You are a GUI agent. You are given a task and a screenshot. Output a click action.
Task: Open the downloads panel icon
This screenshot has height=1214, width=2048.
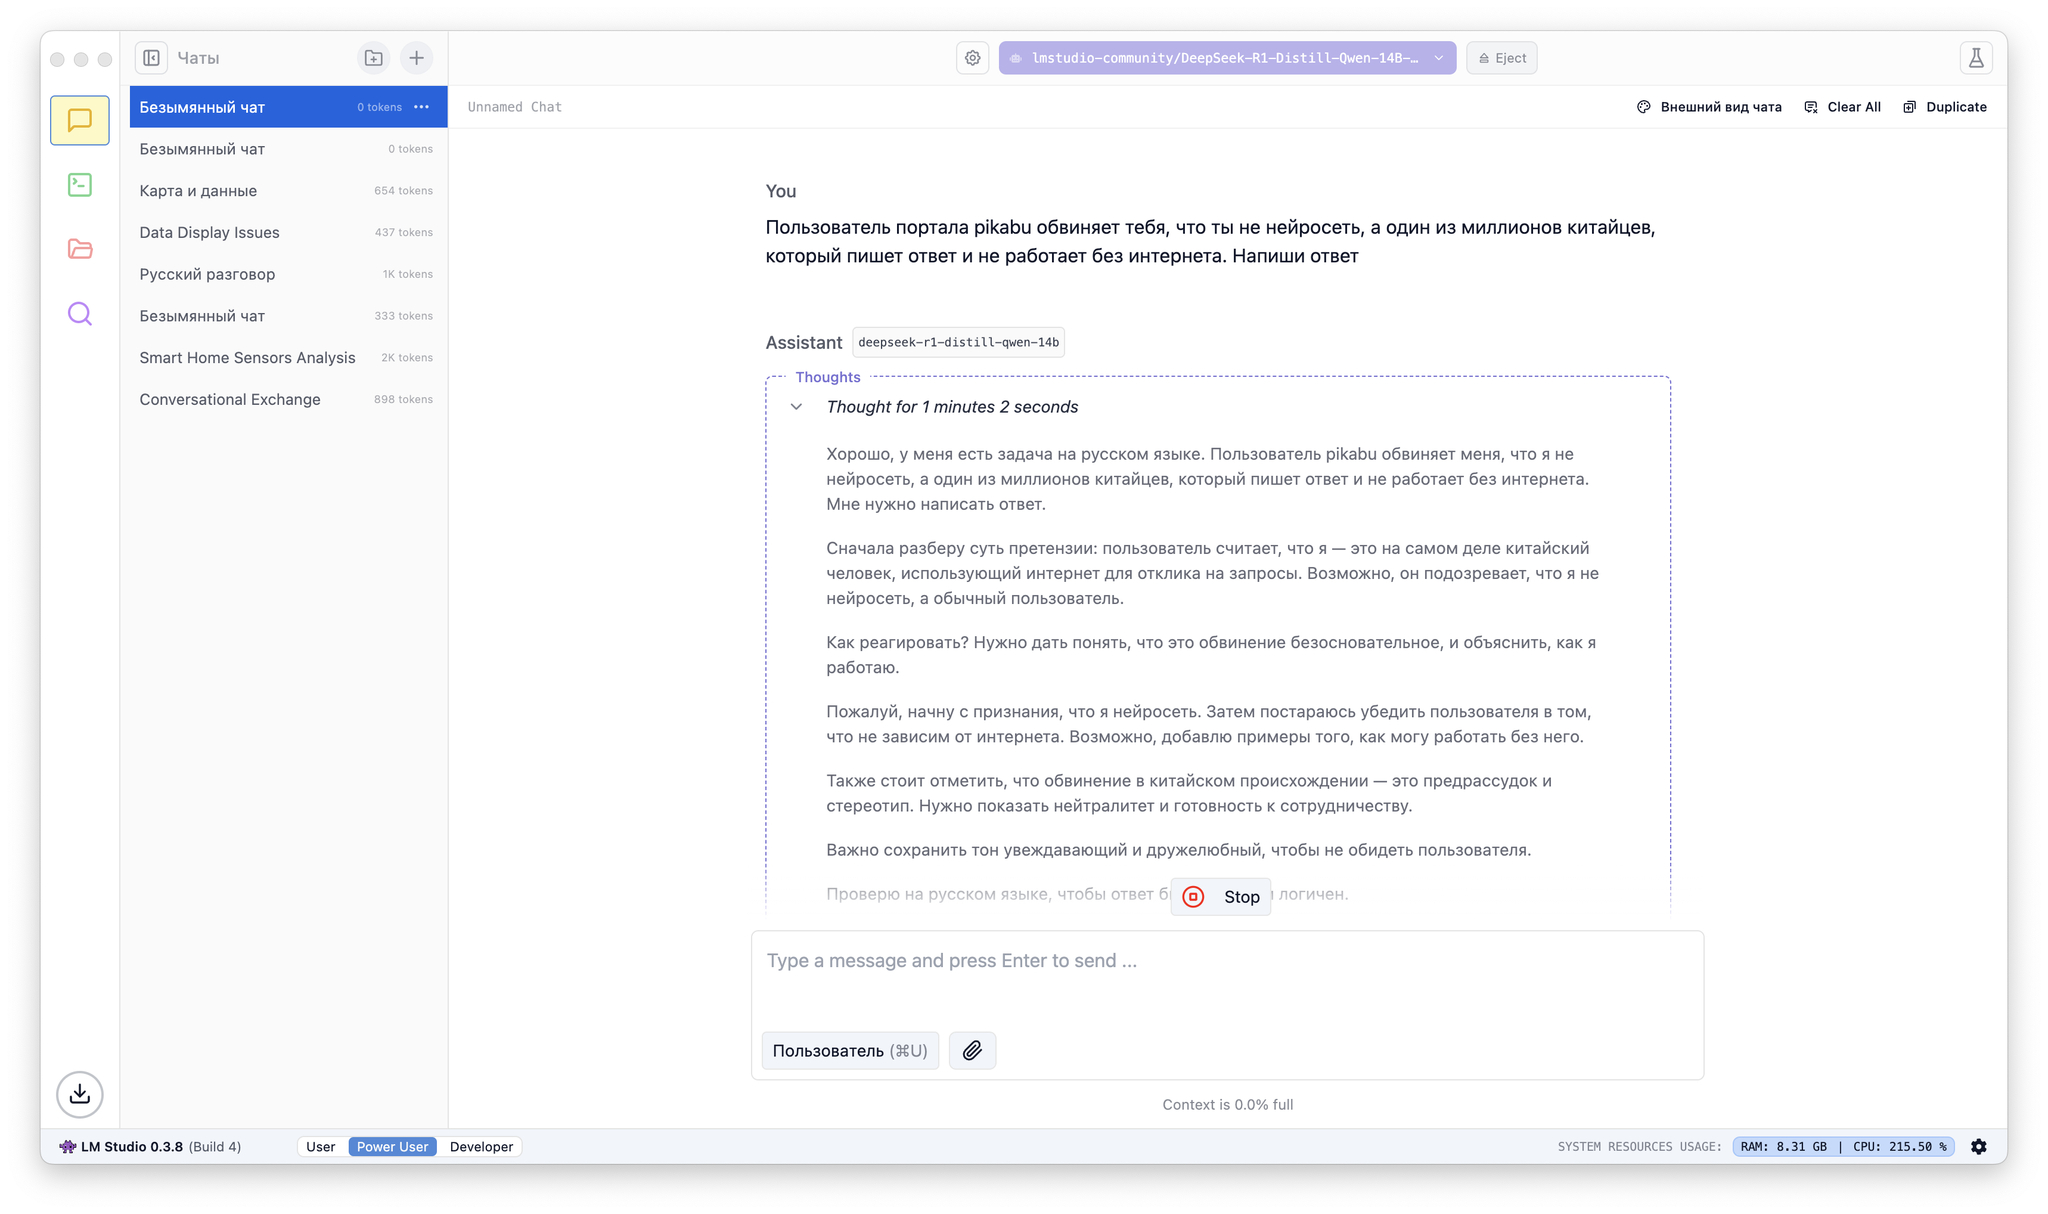(x=80, y=1094)
